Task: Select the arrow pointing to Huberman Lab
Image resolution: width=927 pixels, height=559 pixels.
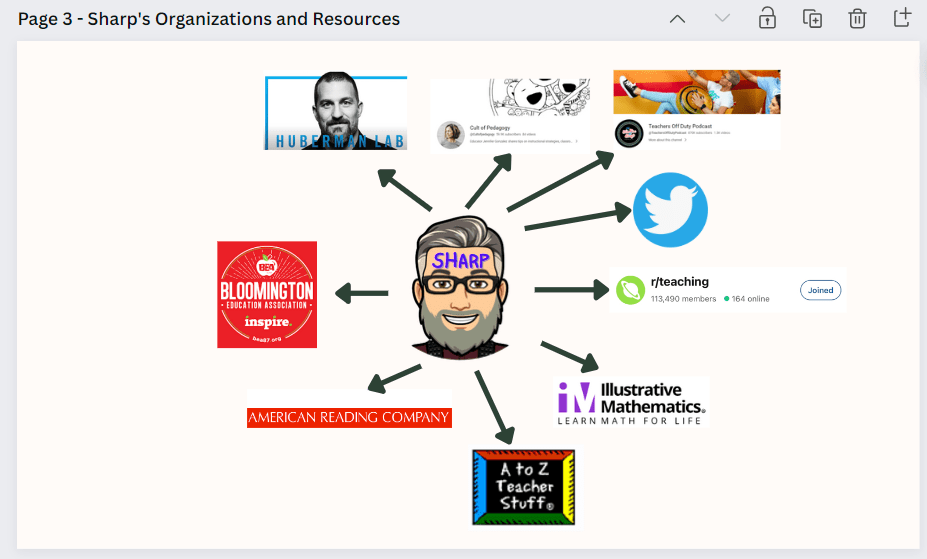Action: [404, 189]
